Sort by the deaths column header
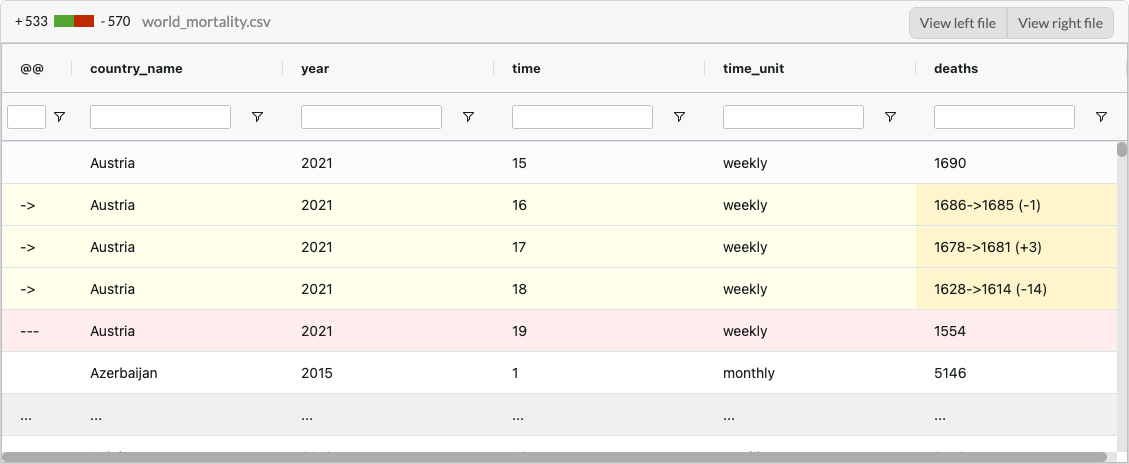The height and width of the screenshot is (464, 1129). [x=956, y=68]
